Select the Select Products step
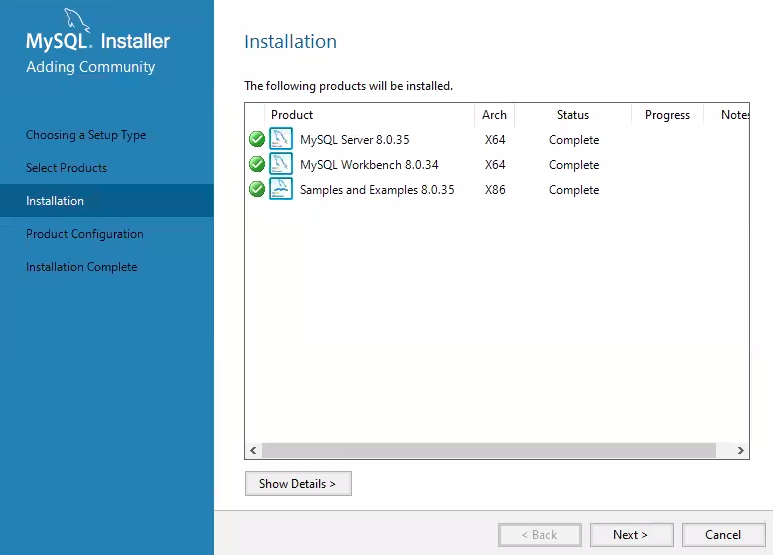The image size is (773, 555). coord(66,168)
